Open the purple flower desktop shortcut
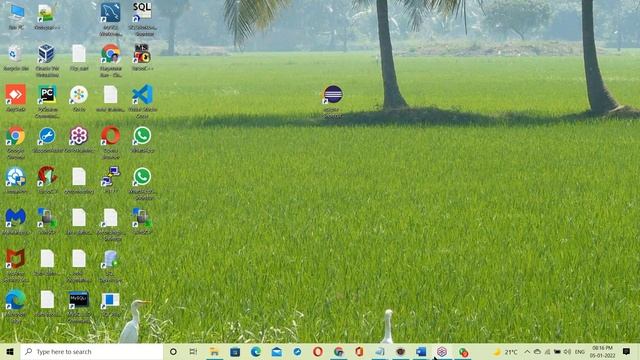Screen dimensions: 640x360 (79, 139)
